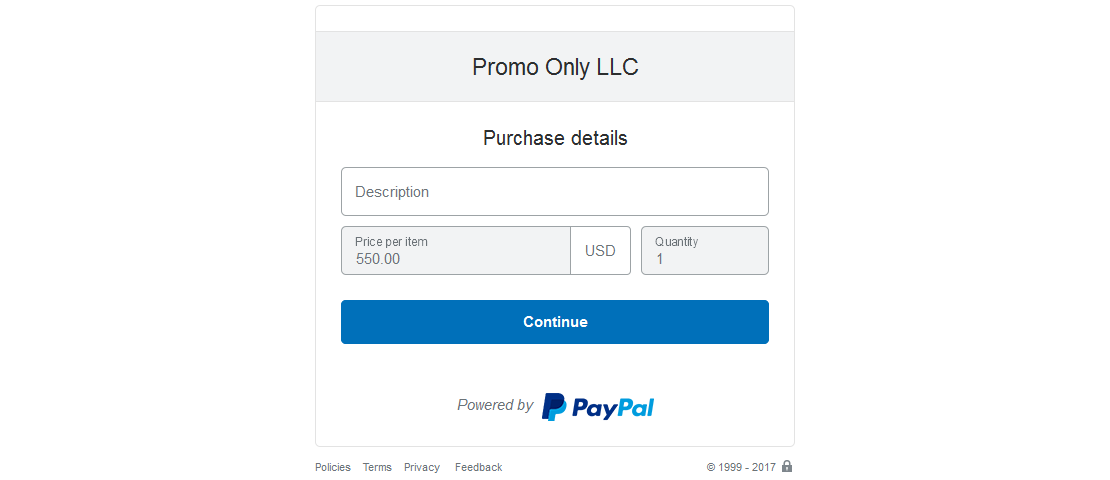
Task: Open the Privacy link
Action: click(422, 467)
